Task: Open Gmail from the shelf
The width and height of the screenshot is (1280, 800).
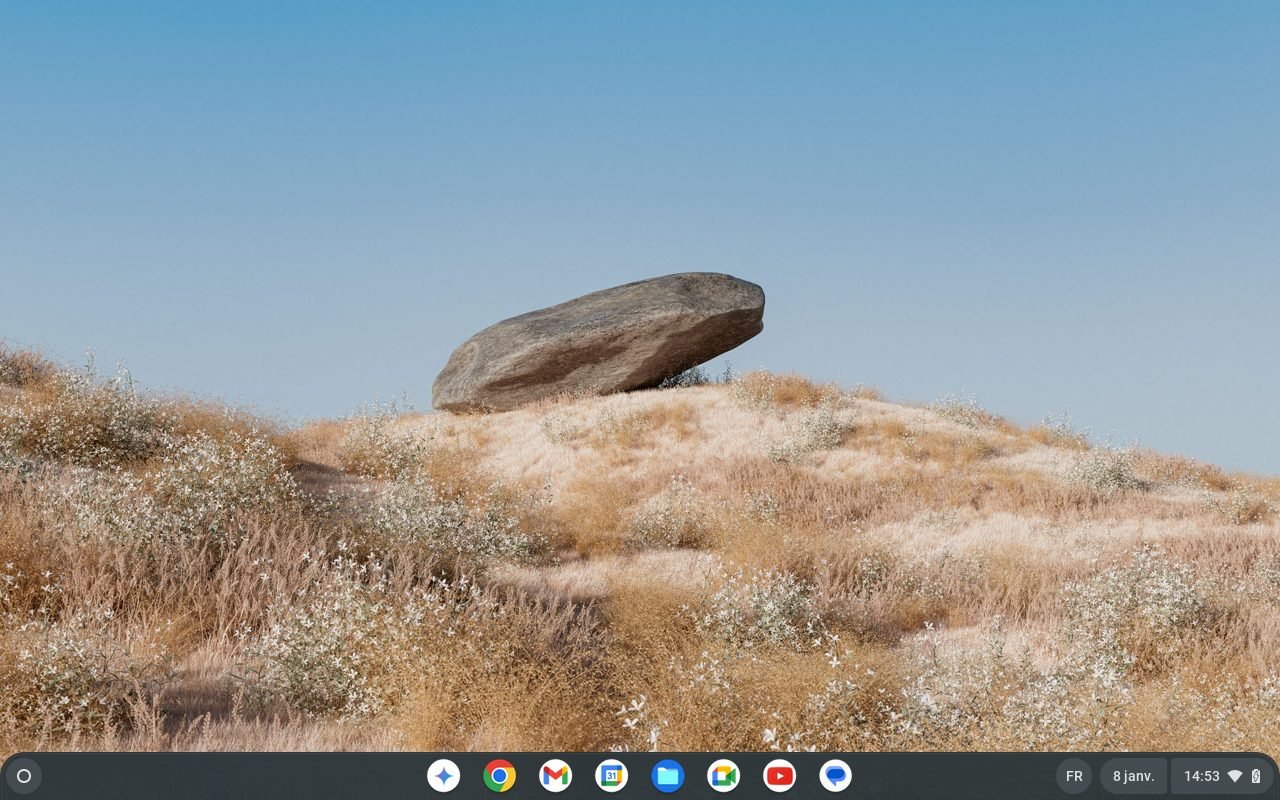Action: pyautogui.click(x=556, y=776)
